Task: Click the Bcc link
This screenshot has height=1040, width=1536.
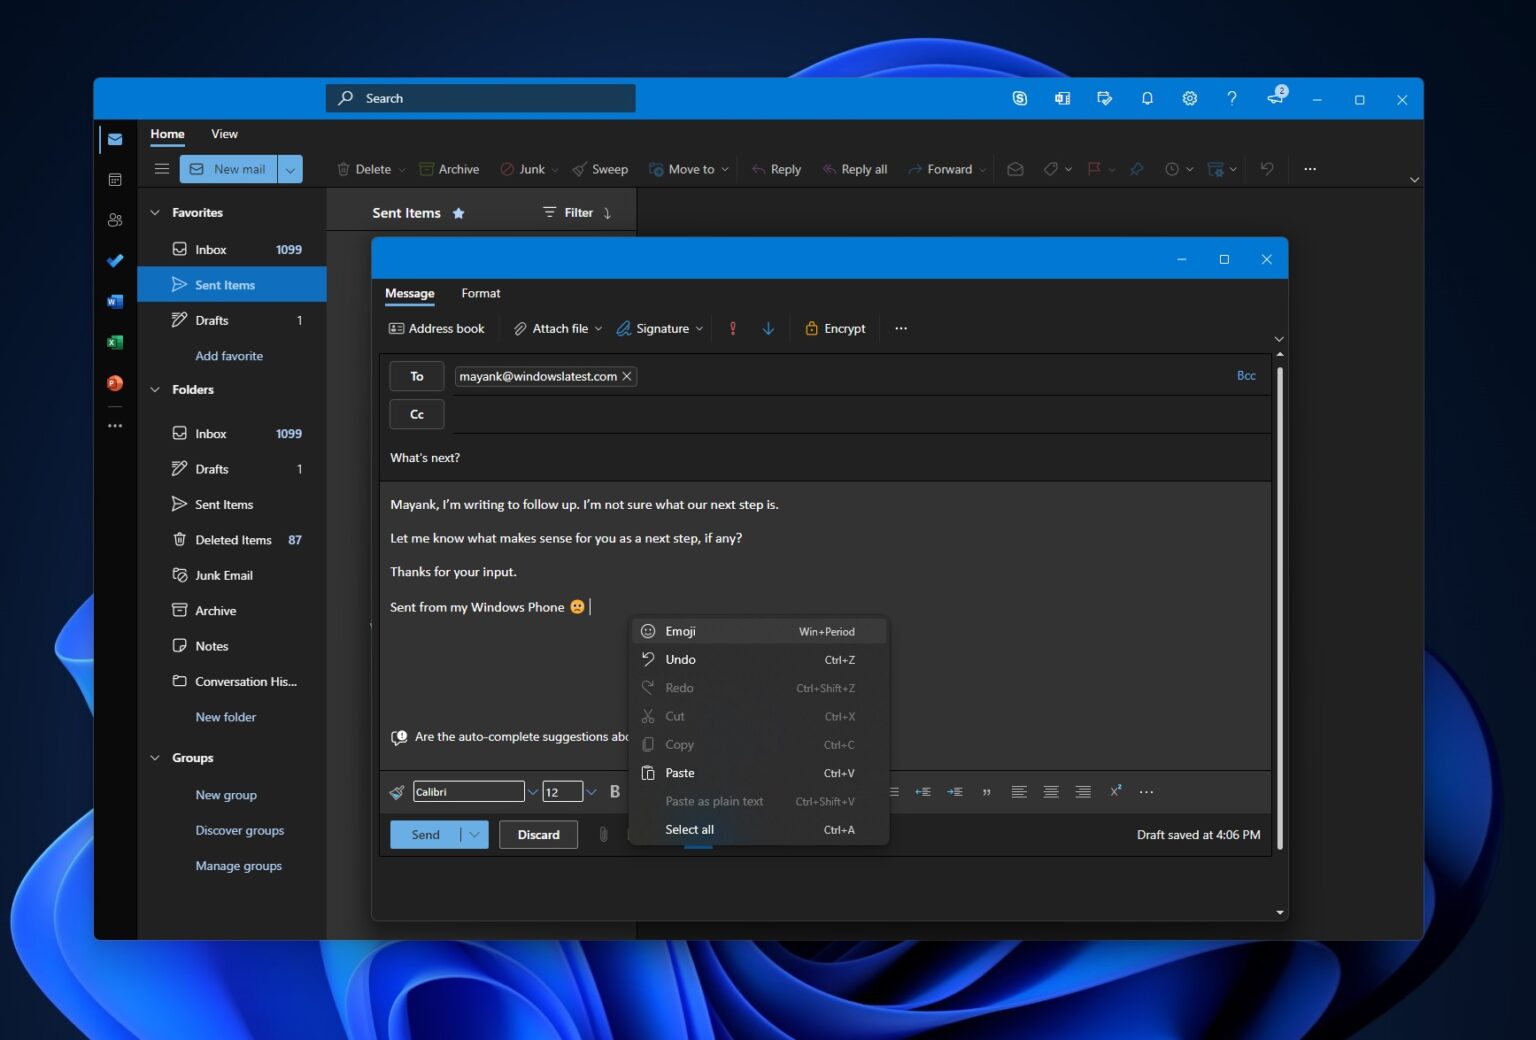Action: pyautogui.click(x=1246, y=375)
